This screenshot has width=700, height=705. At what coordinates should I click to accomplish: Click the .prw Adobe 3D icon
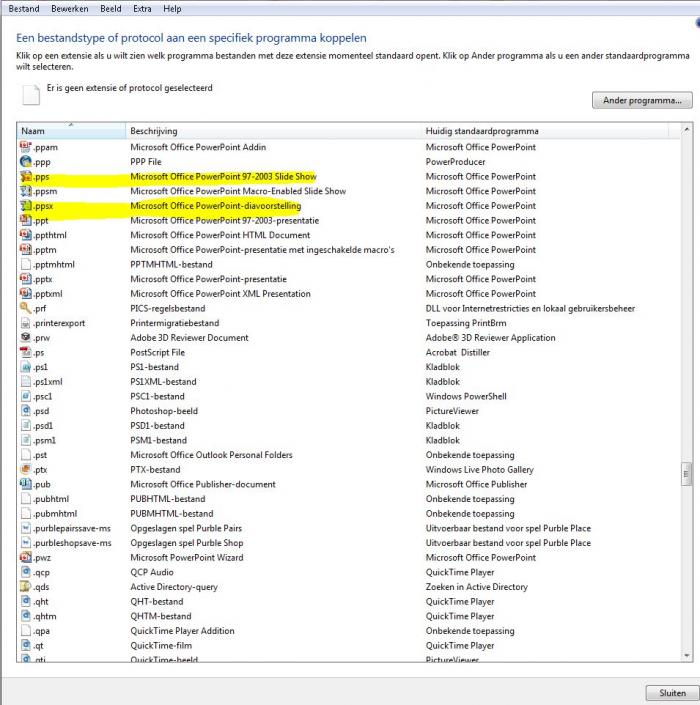tap(26, 337)
